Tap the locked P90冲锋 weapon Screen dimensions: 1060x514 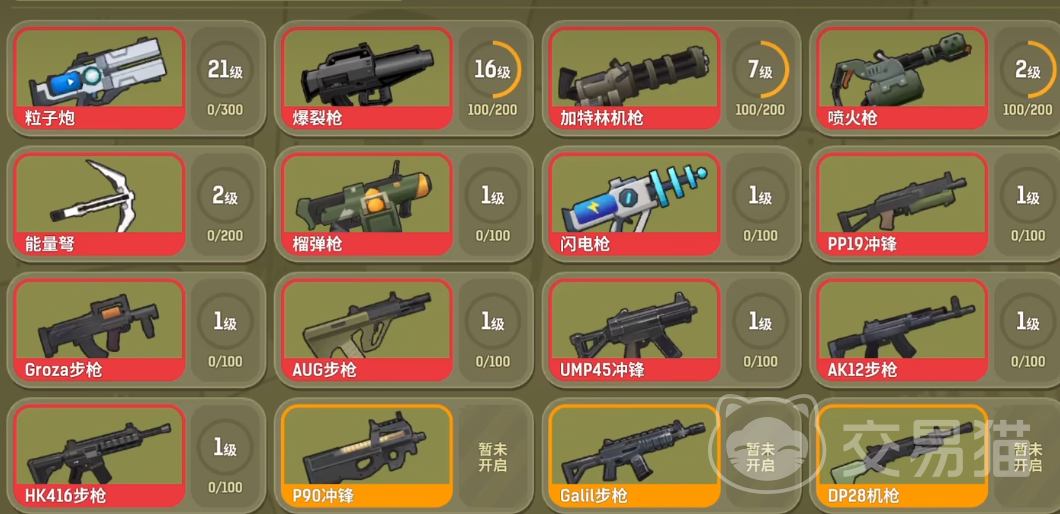[x=367, y=456]
